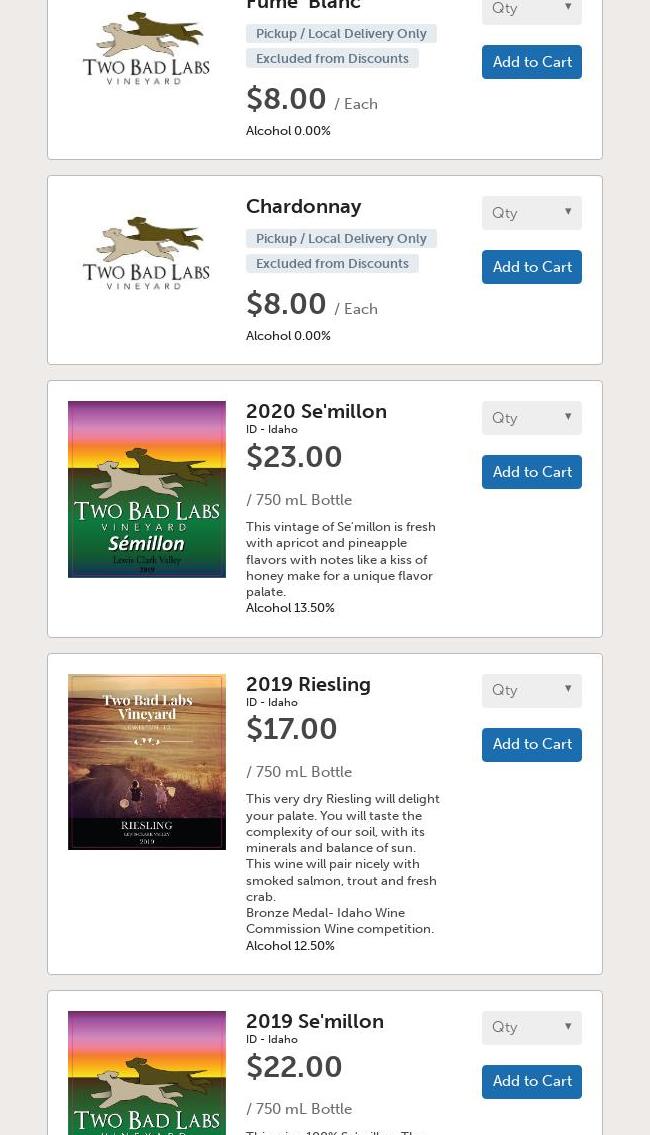Click the 2020 Sémillon label image
Screen dimensions: 650x1135
pos(147,489)
